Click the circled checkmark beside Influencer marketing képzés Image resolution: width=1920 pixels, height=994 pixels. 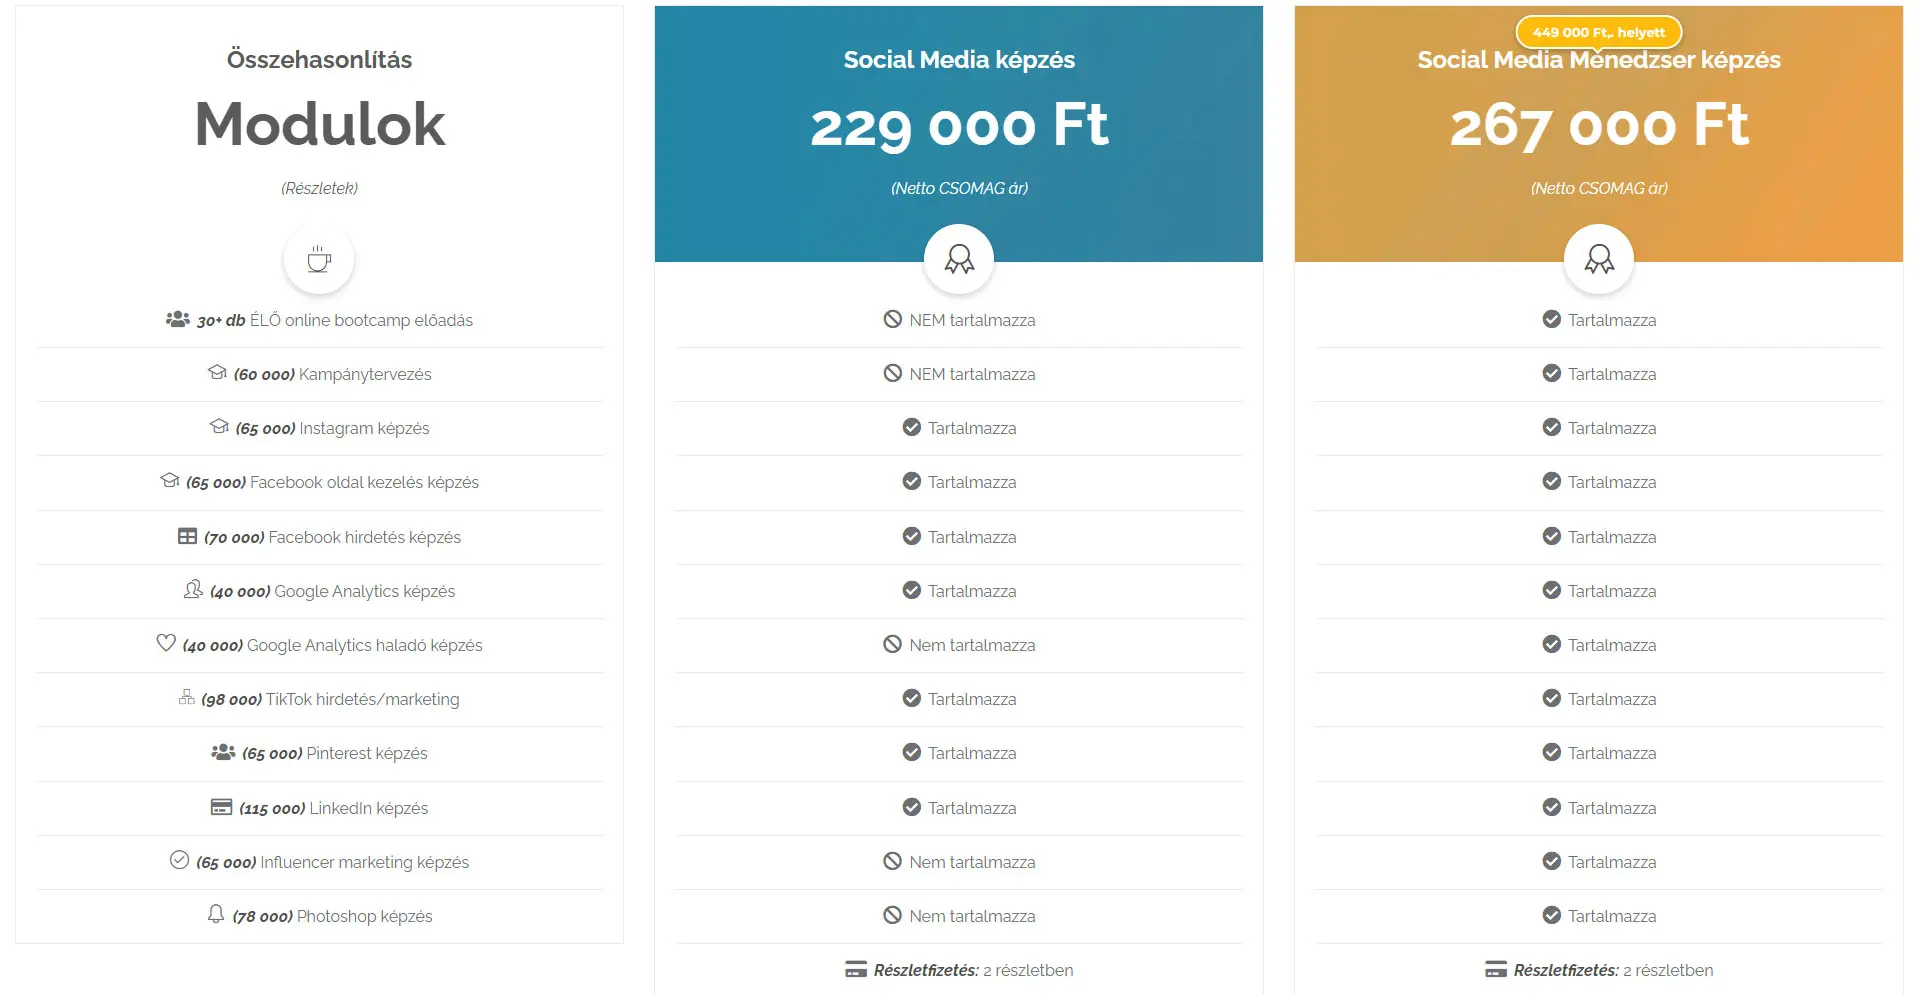tap(179, 860)
